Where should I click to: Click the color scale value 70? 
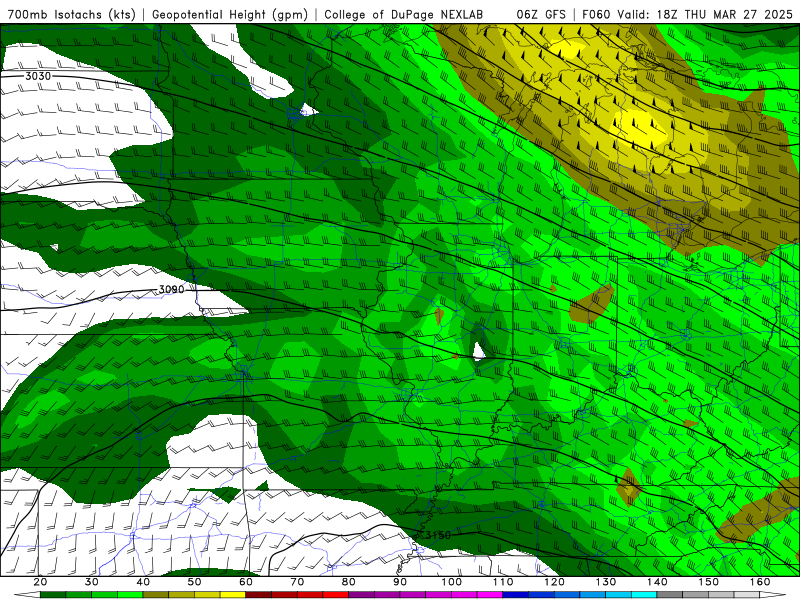point(297,582)
